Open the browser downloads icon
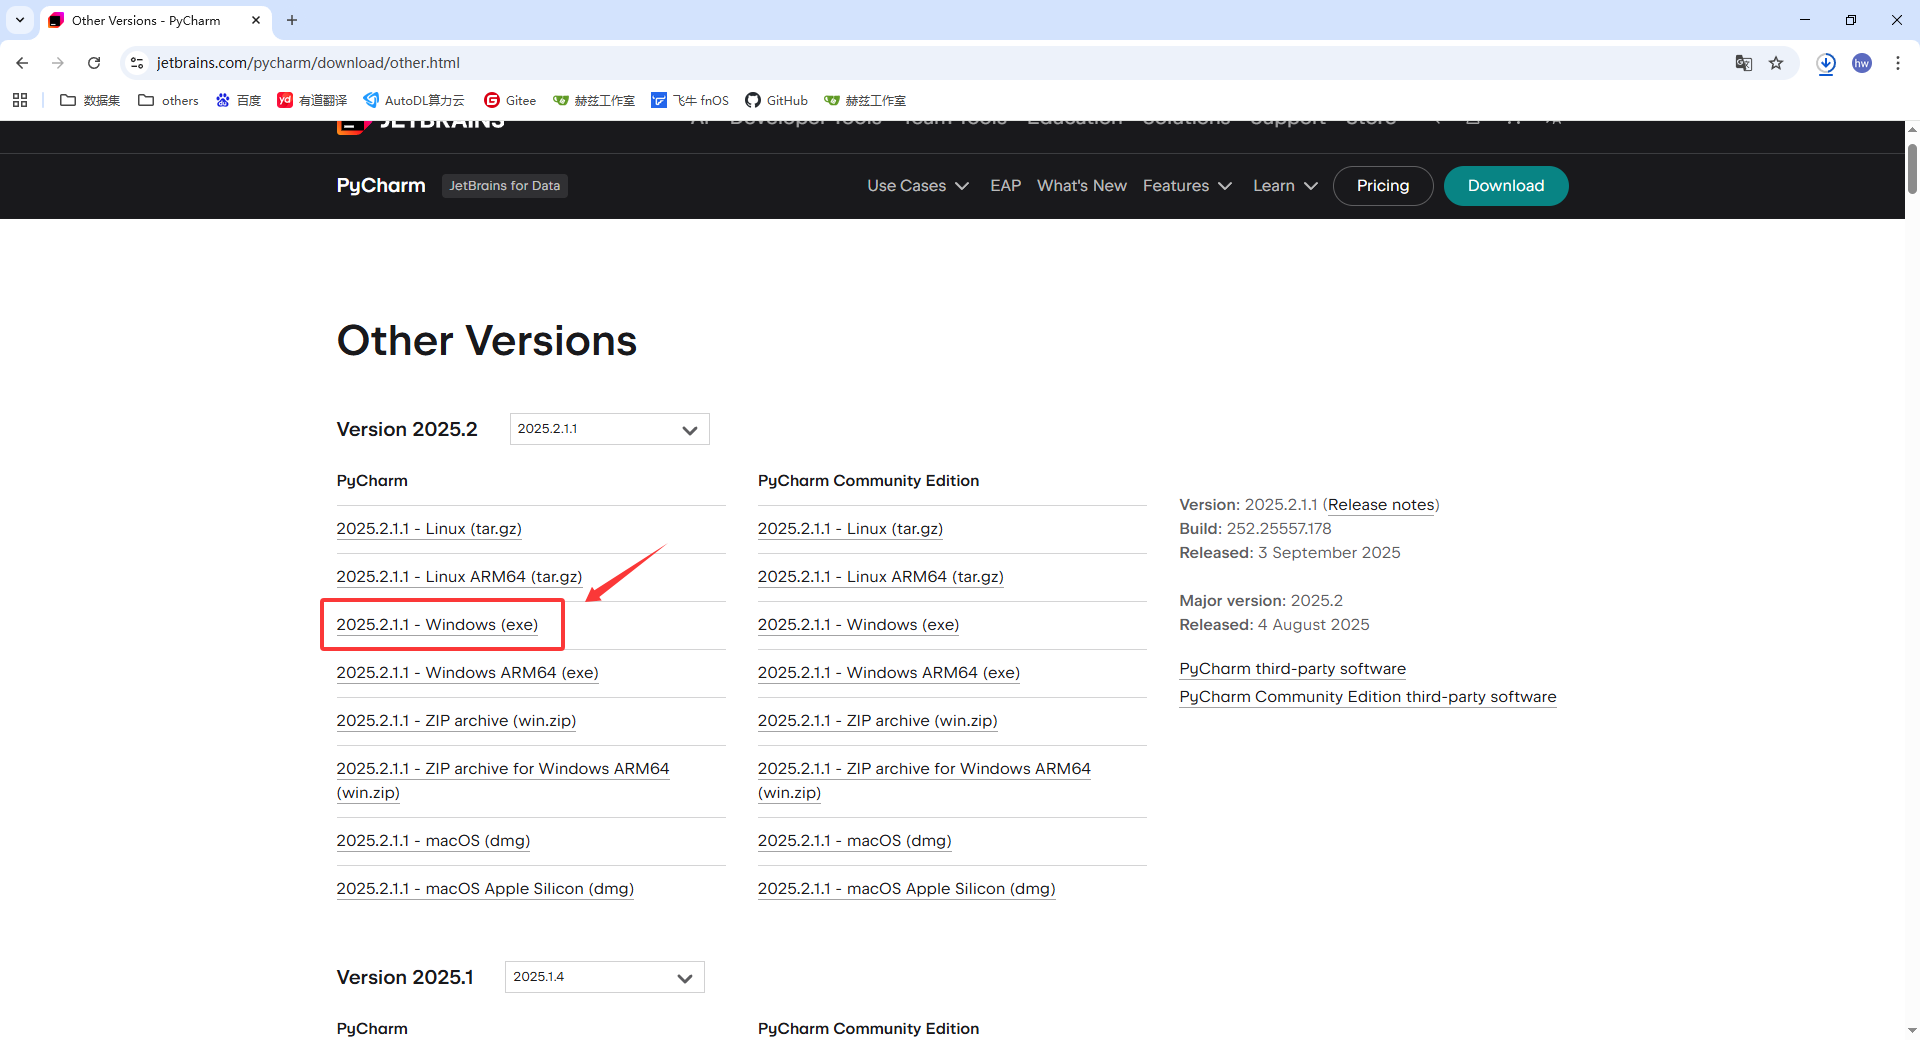This screenshot has width=1920, height=1040. point(1826,63)
